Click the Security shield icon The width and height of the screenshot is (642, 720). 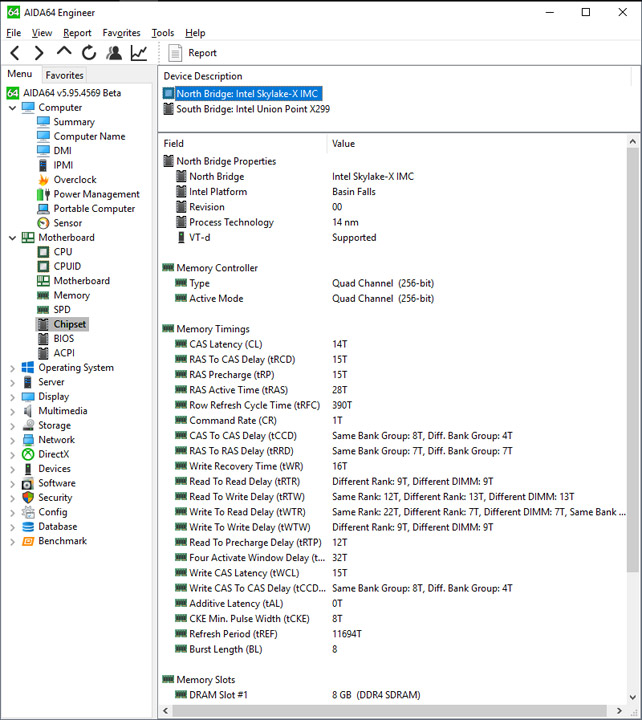[28, 497]
